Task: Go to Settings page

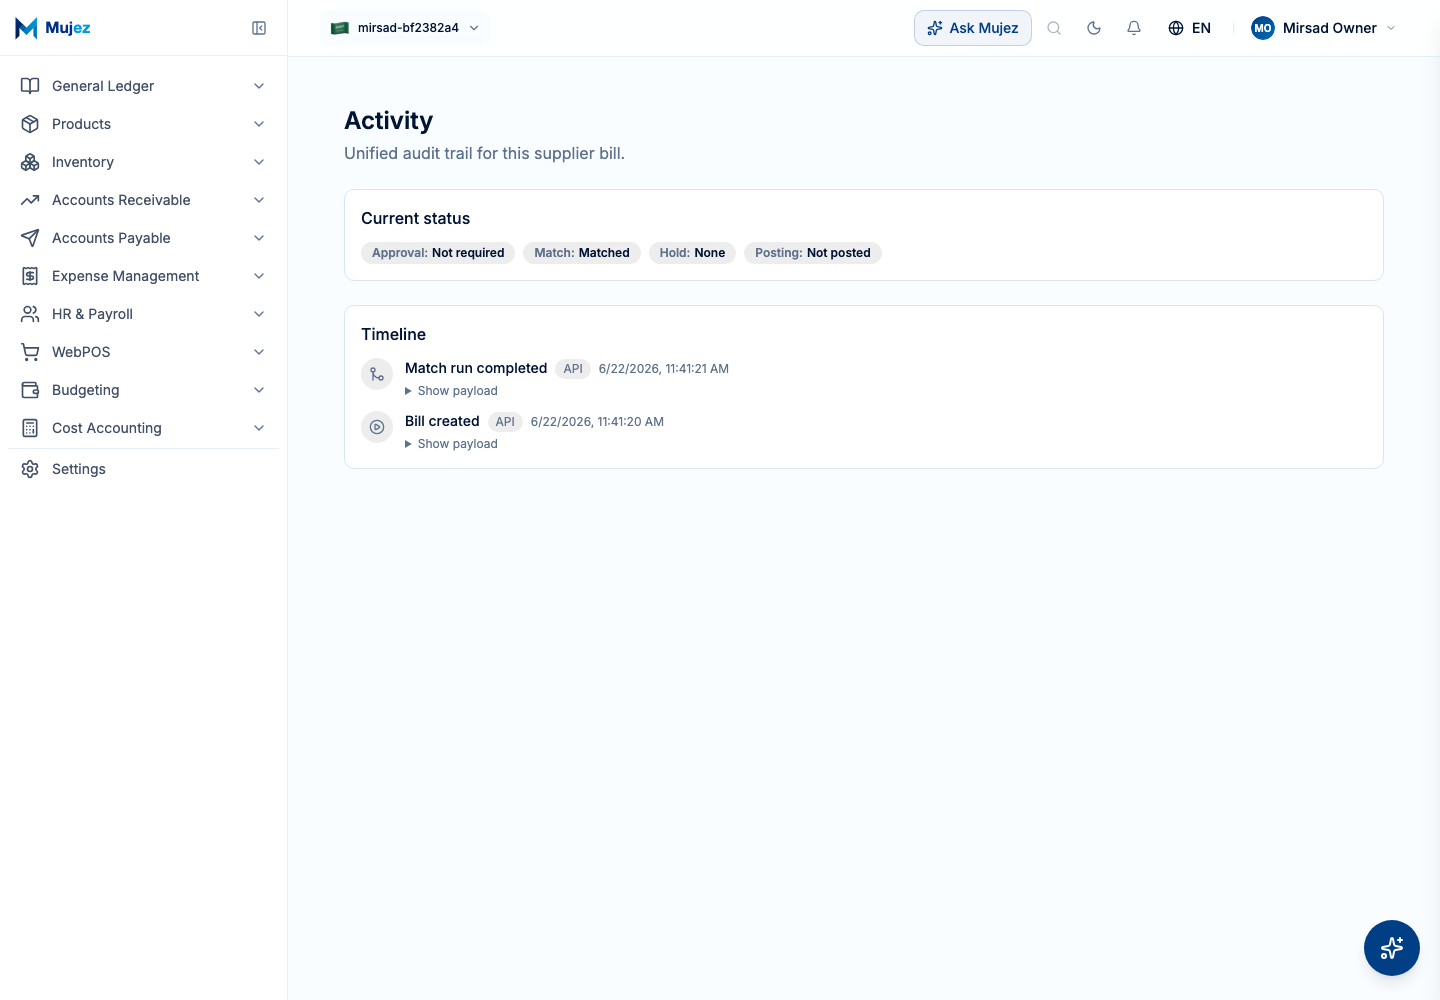Action: 143,469
